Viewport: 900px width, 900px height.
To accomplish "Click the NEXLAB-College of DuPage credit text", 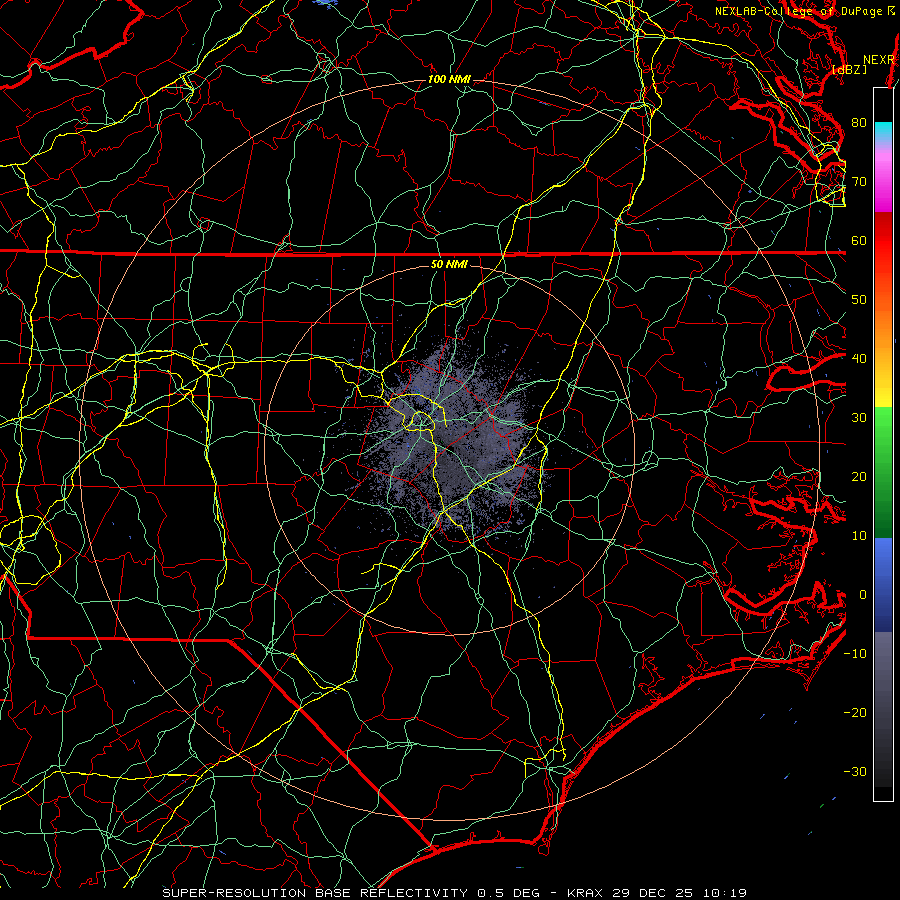I will (x=798, y=11).
